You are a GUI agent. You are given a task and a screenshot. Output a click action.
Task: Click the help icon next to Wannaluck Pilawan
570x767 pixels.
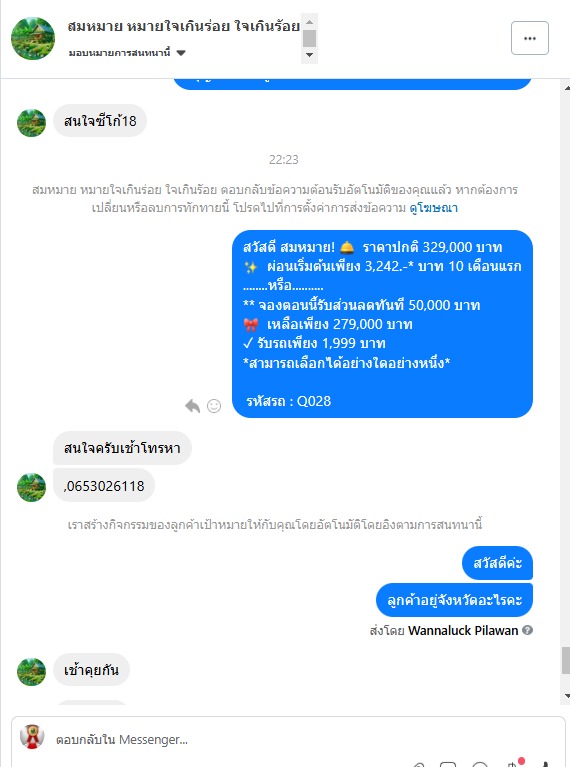527,630
